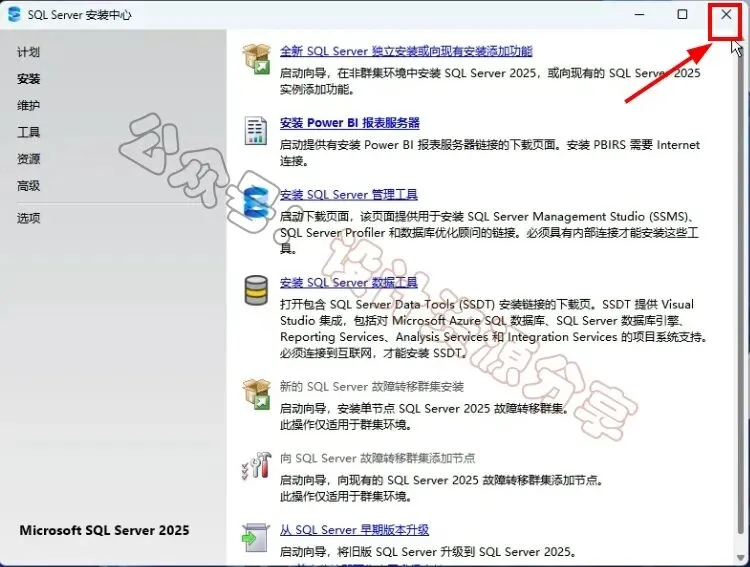
Task: Go to the 资源 sidebar section
Action: coord(28,159)
